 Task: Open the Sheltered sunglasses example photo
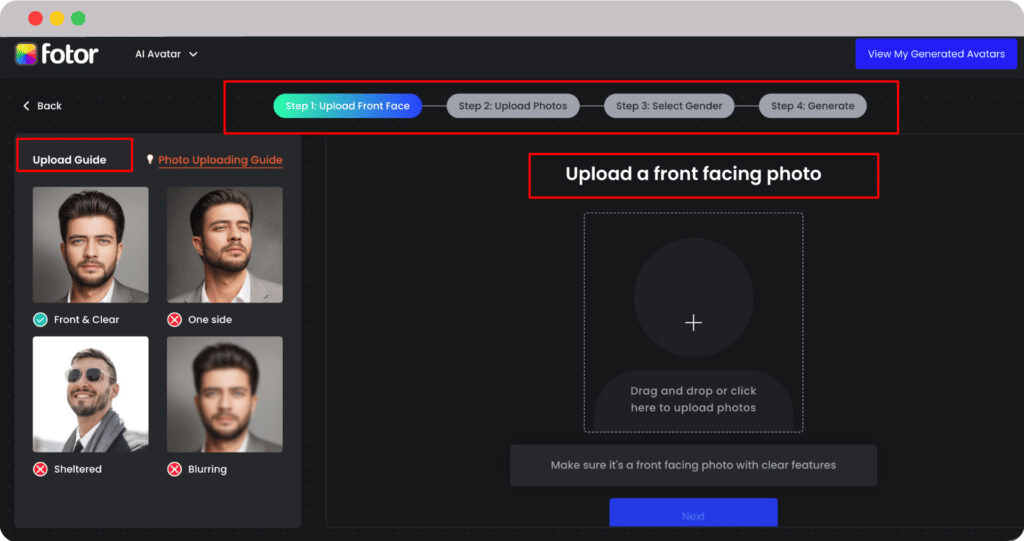[90, 394]
